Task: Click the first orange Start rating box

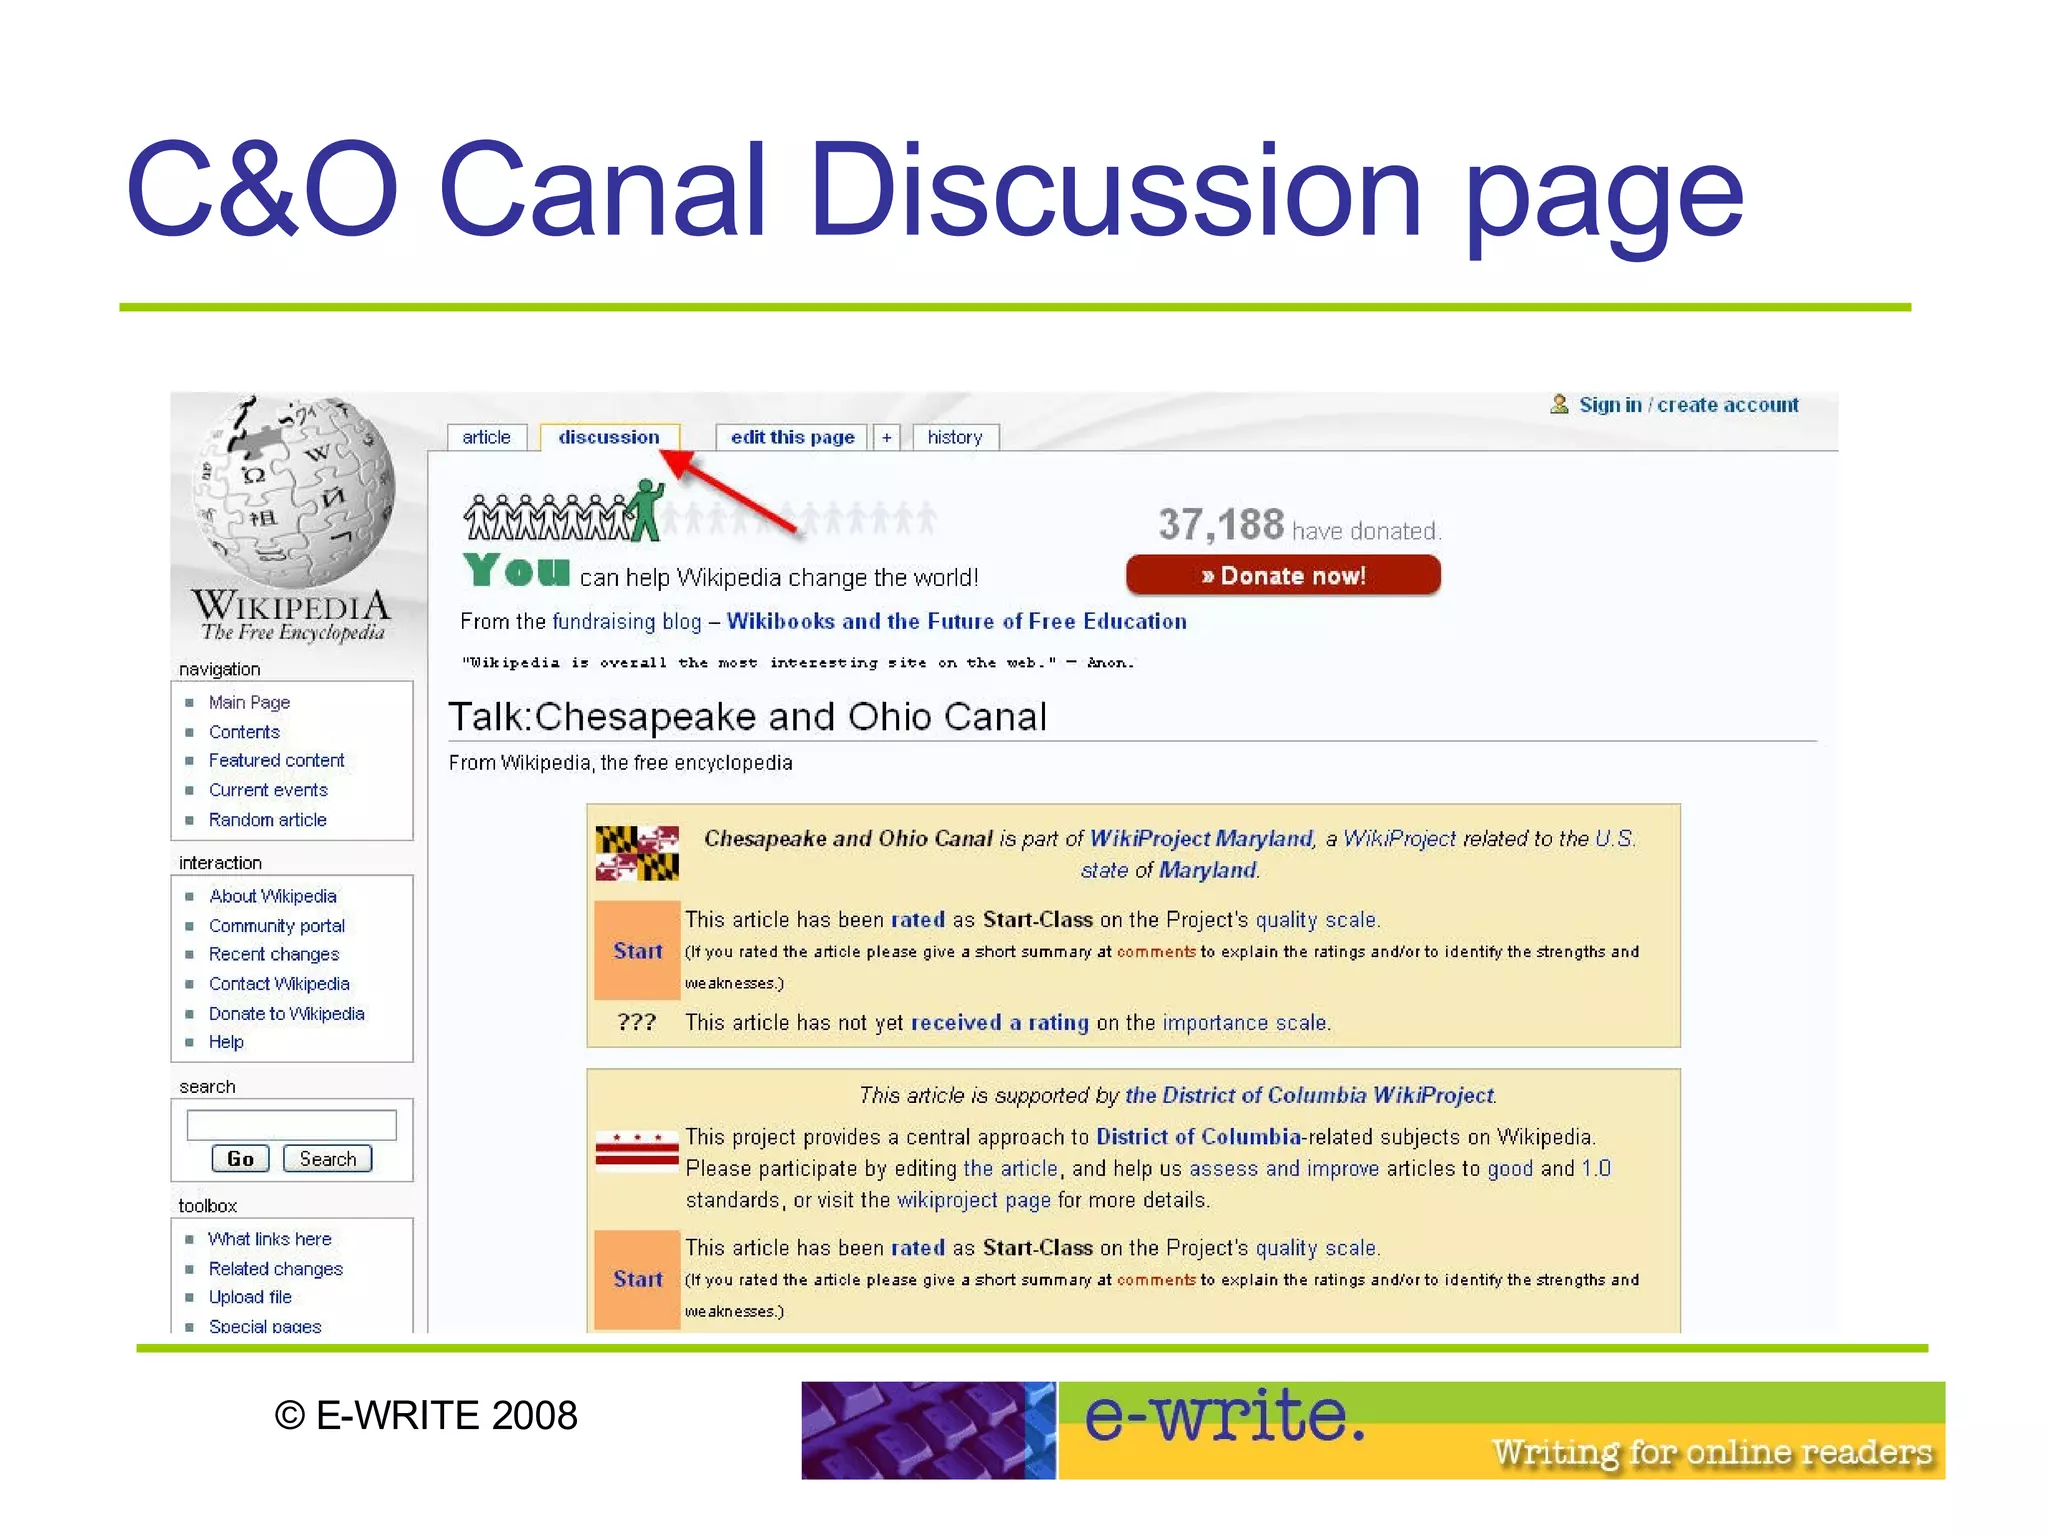Action: click(x=637, y=950)
